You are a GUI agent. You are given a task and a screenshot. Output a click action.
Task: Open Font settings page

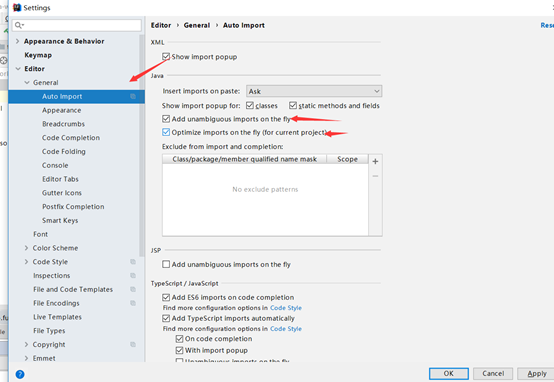(40, 234)
